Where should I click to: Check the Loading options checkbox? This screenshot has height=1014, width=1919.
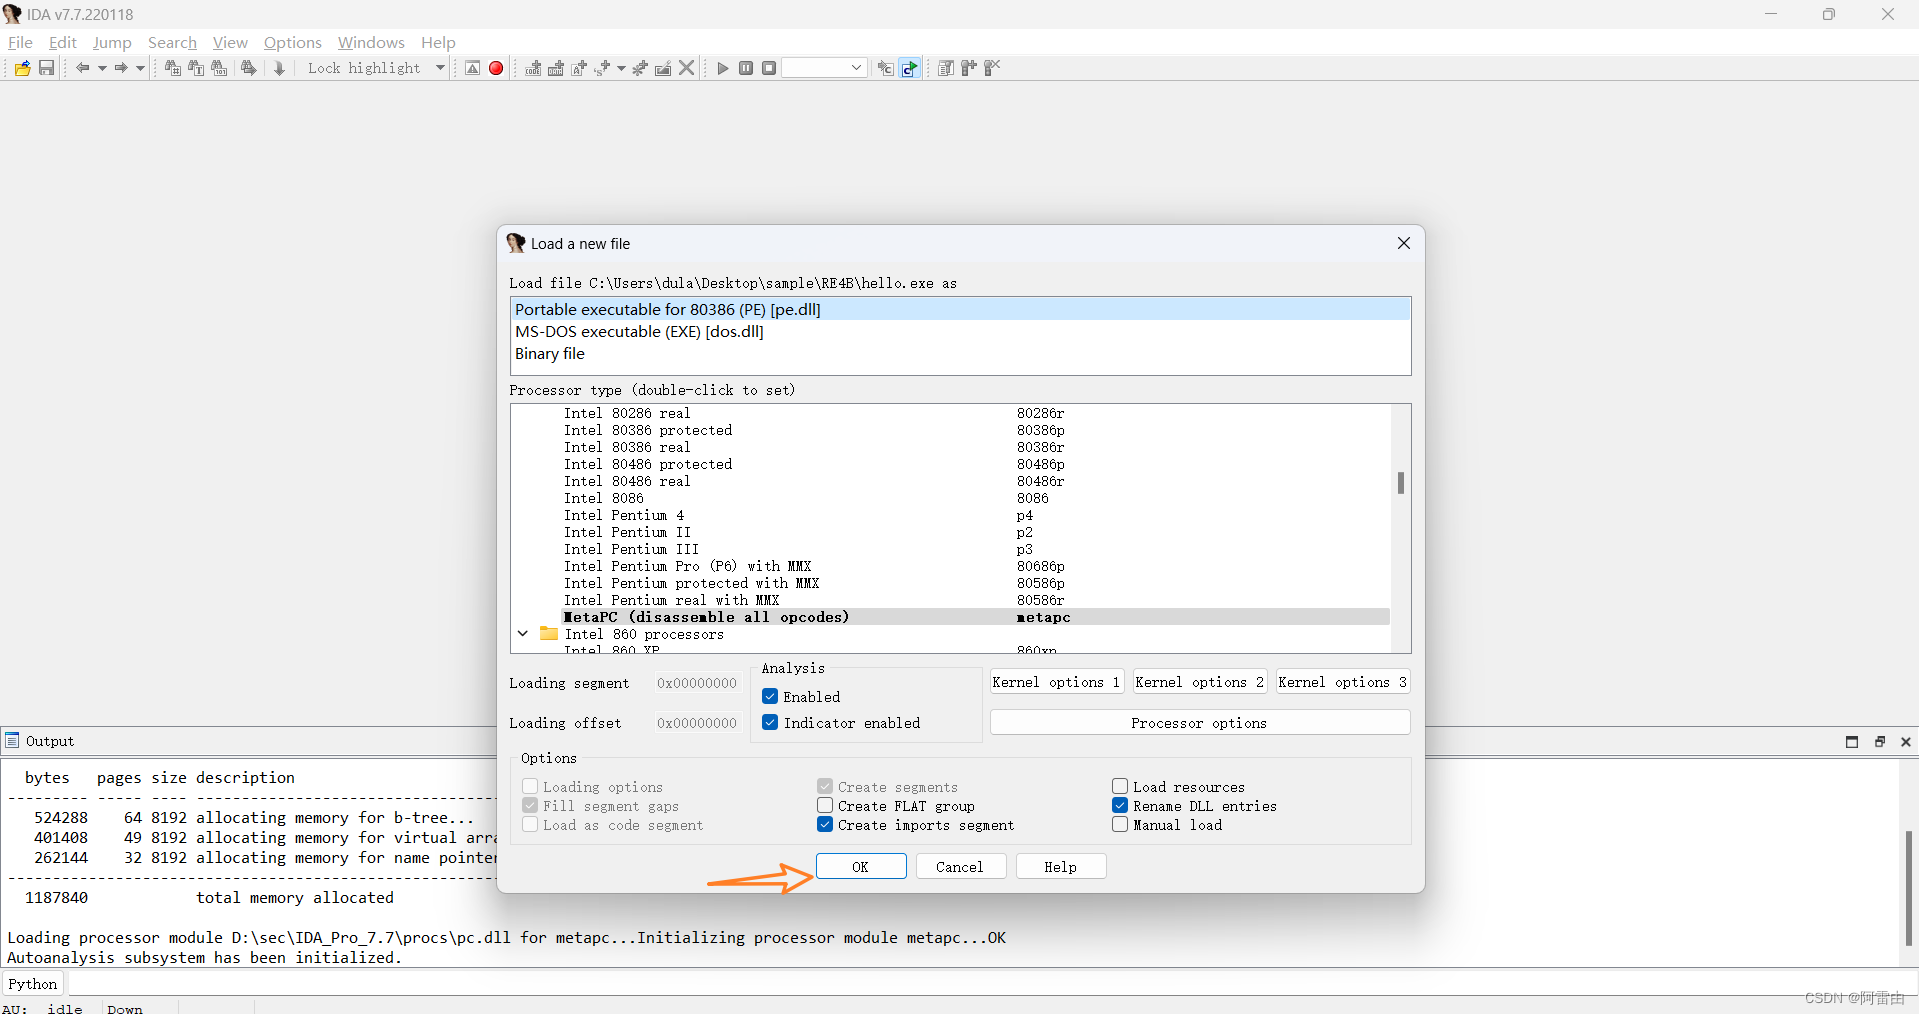(530, 786)
